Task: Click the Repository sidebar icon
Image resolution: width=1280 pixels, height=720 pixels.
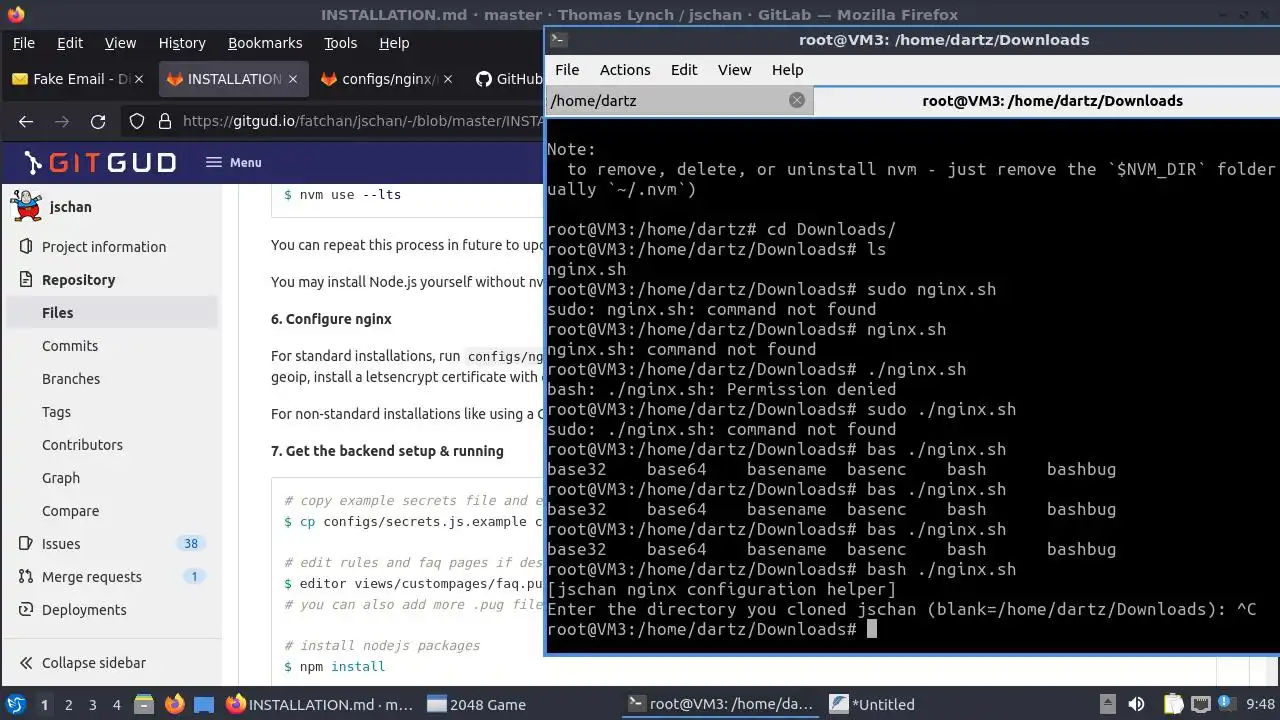Action: (x=25, y=280)
